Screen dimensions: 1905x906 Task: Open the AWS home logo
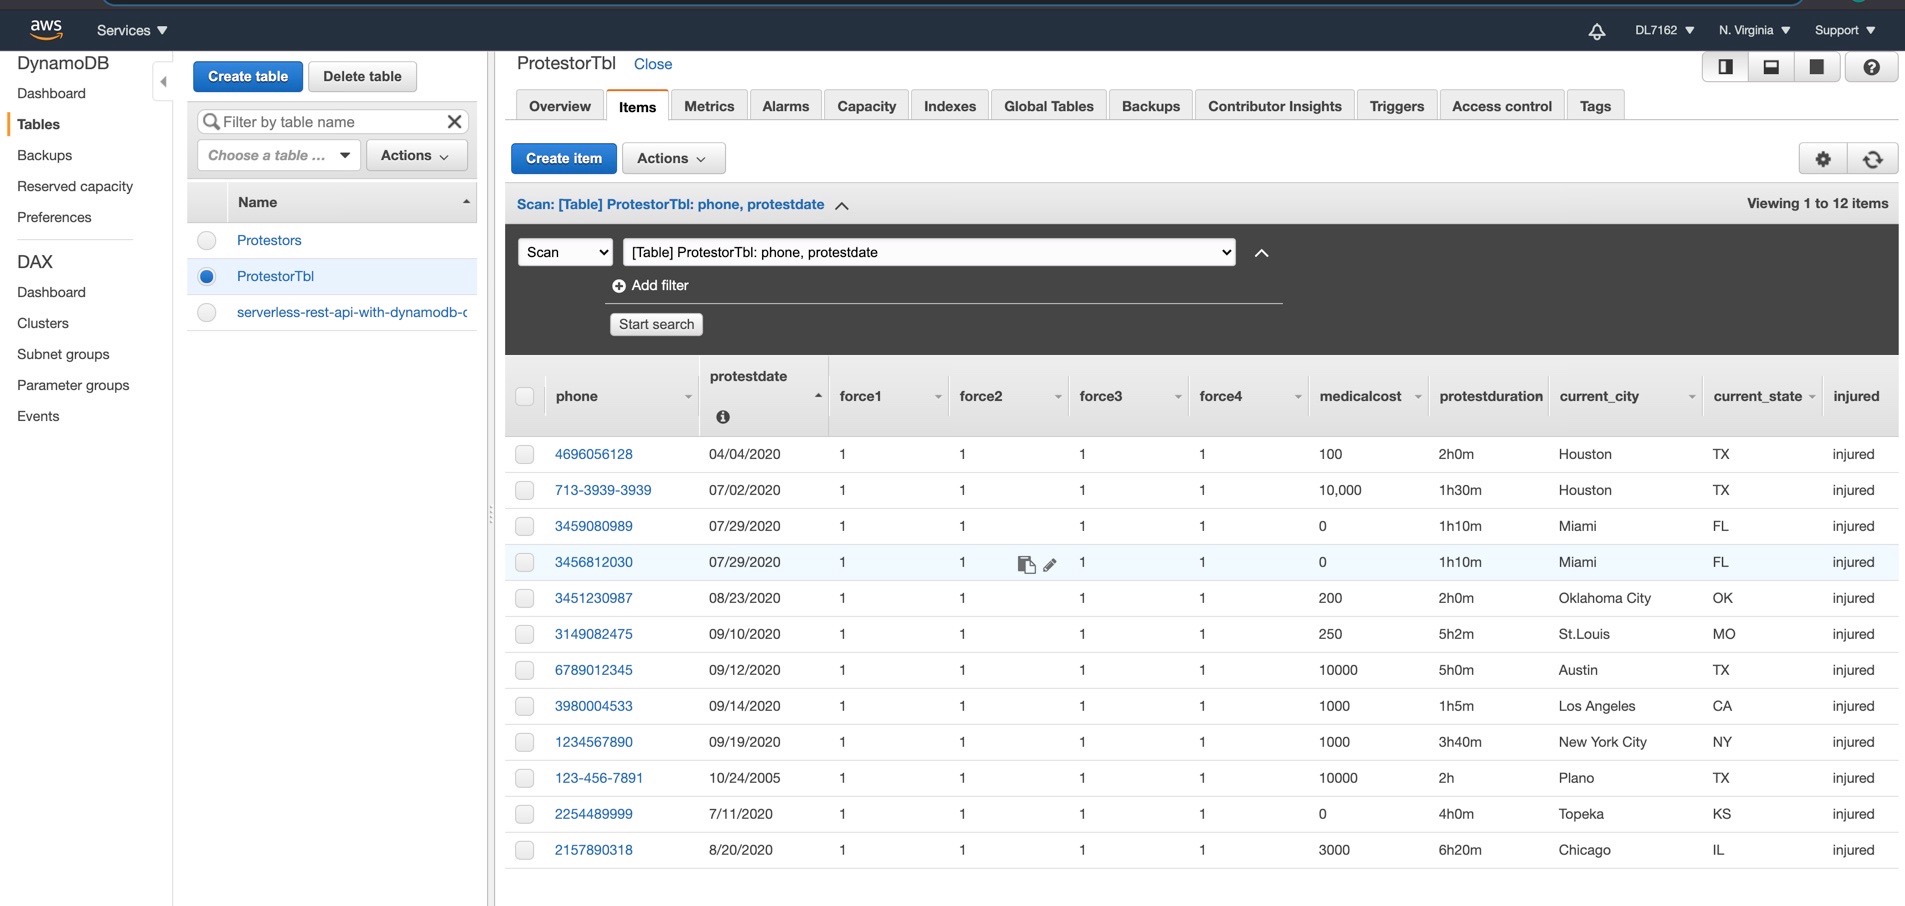click(x=46, y=29)
